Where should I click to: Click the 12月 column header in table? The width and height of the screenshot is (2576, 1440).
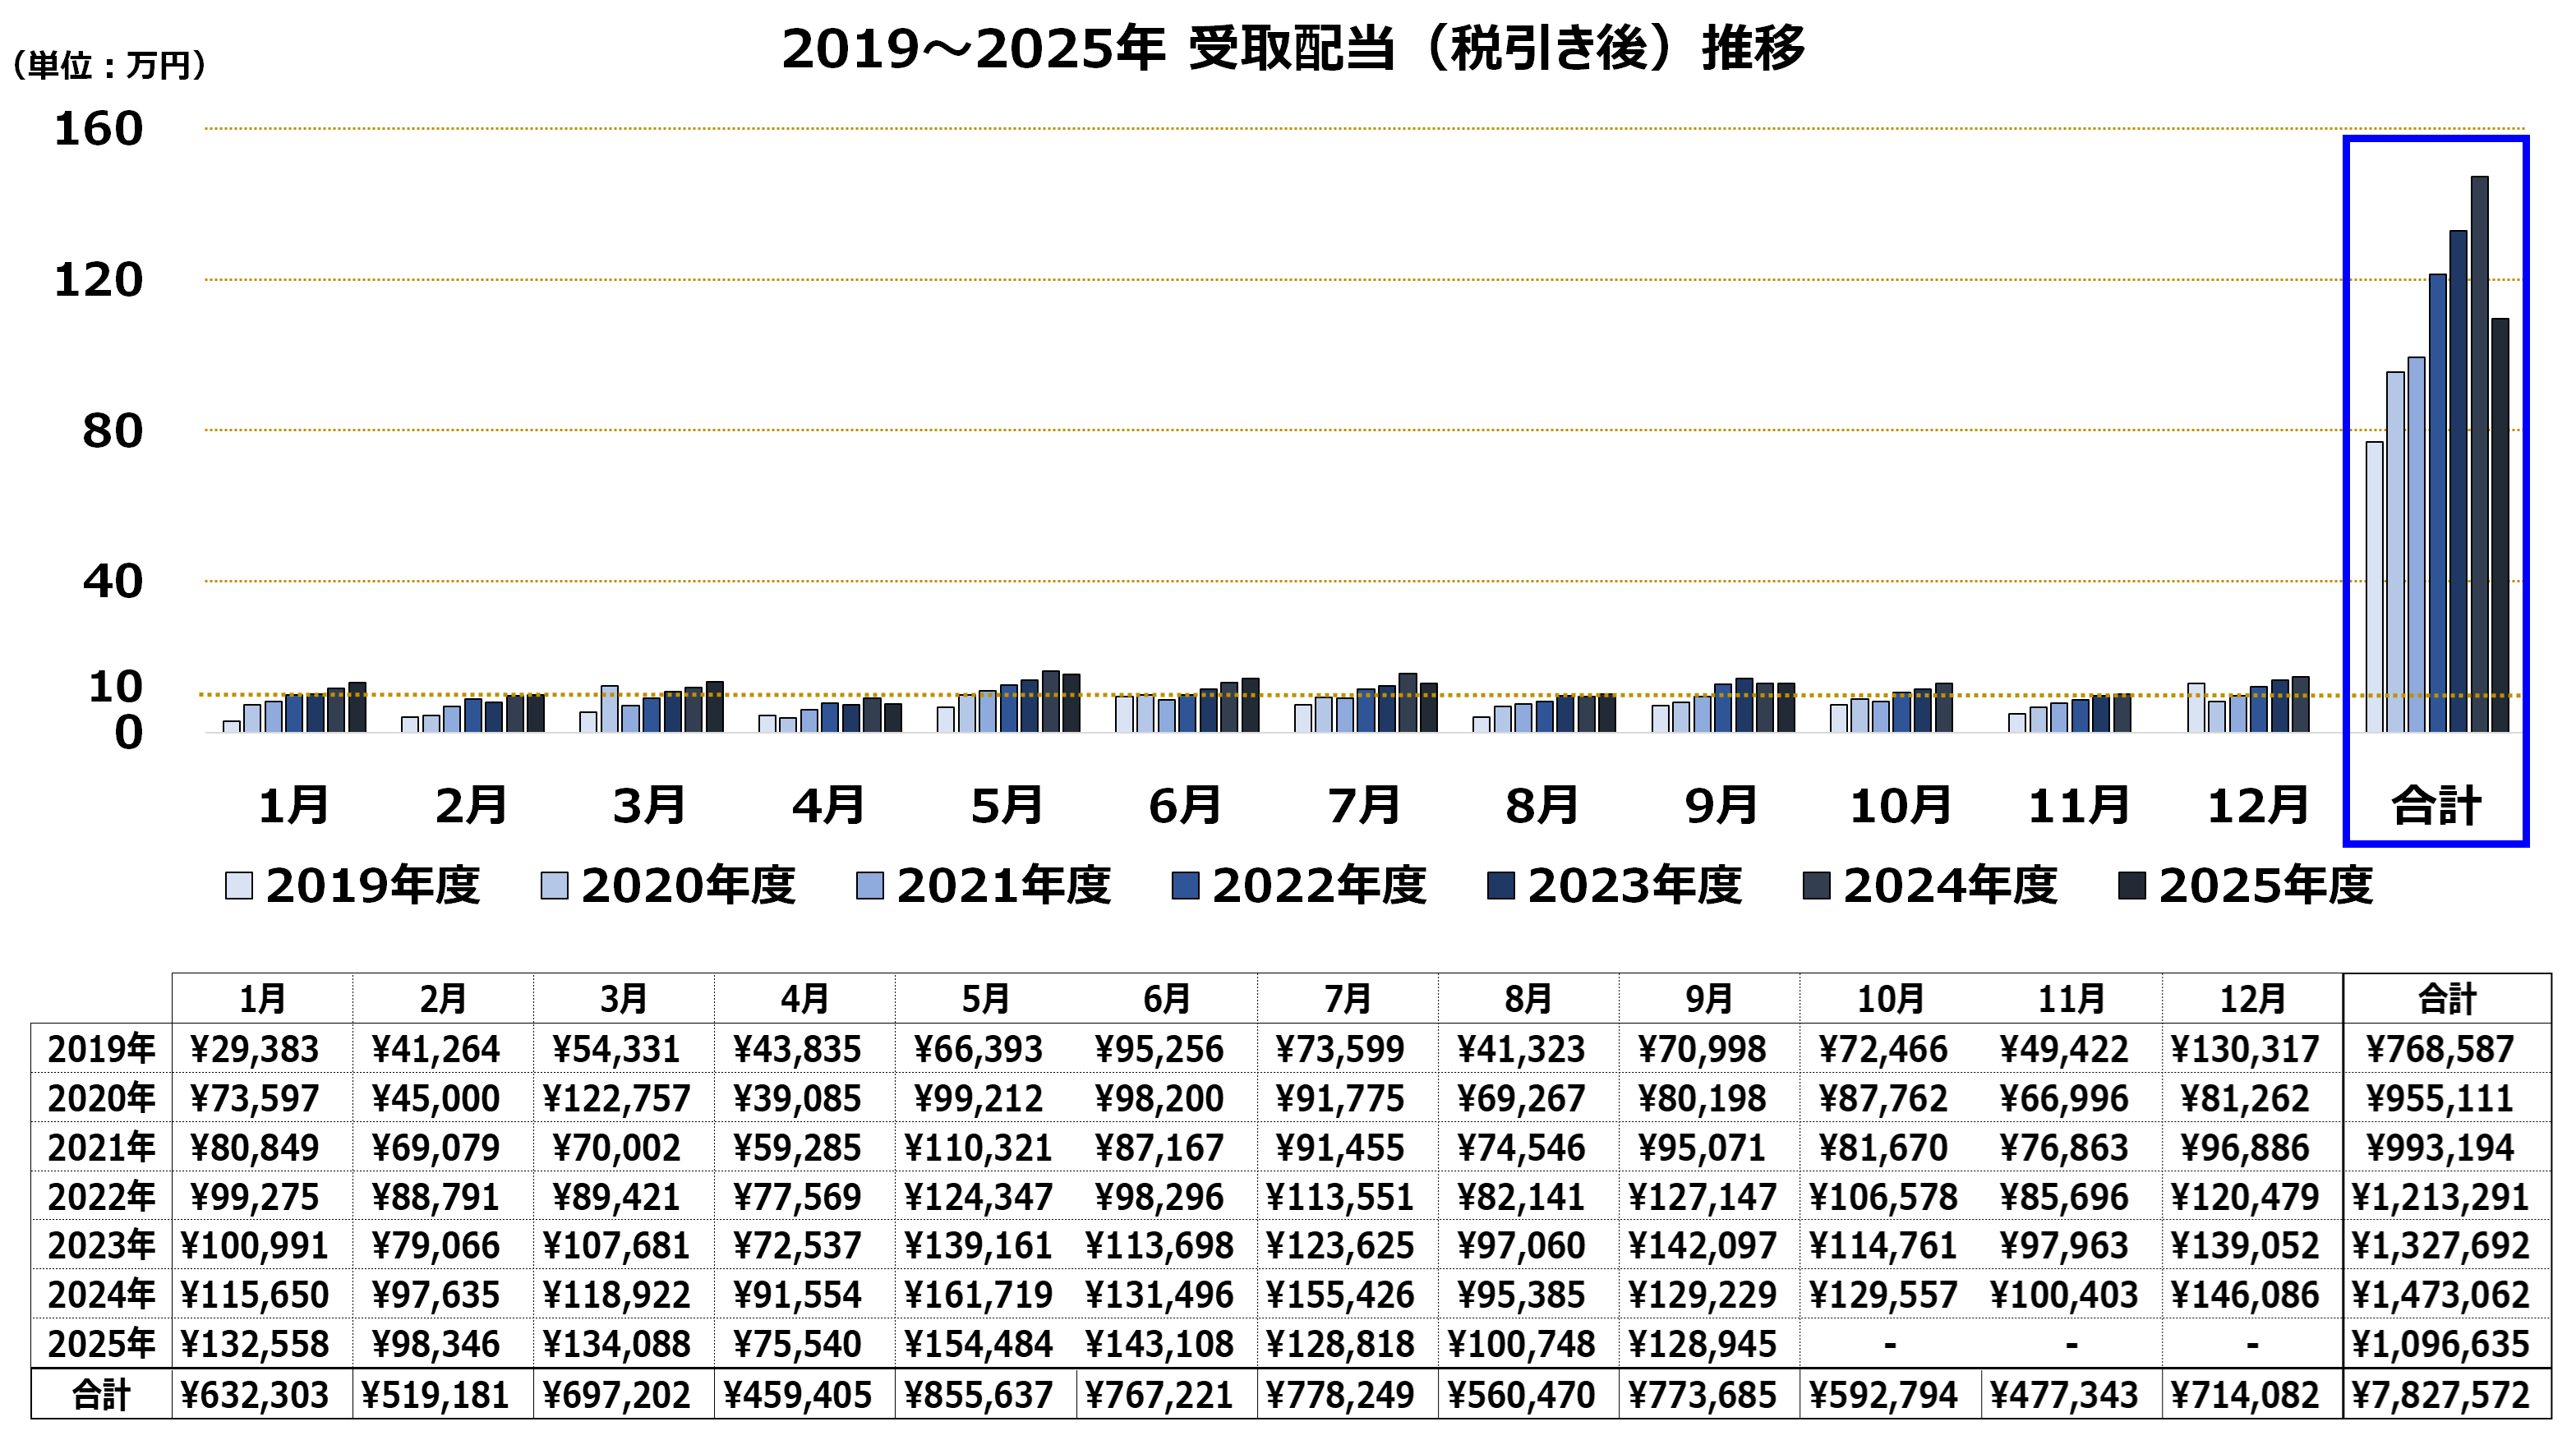(2252, 998)
